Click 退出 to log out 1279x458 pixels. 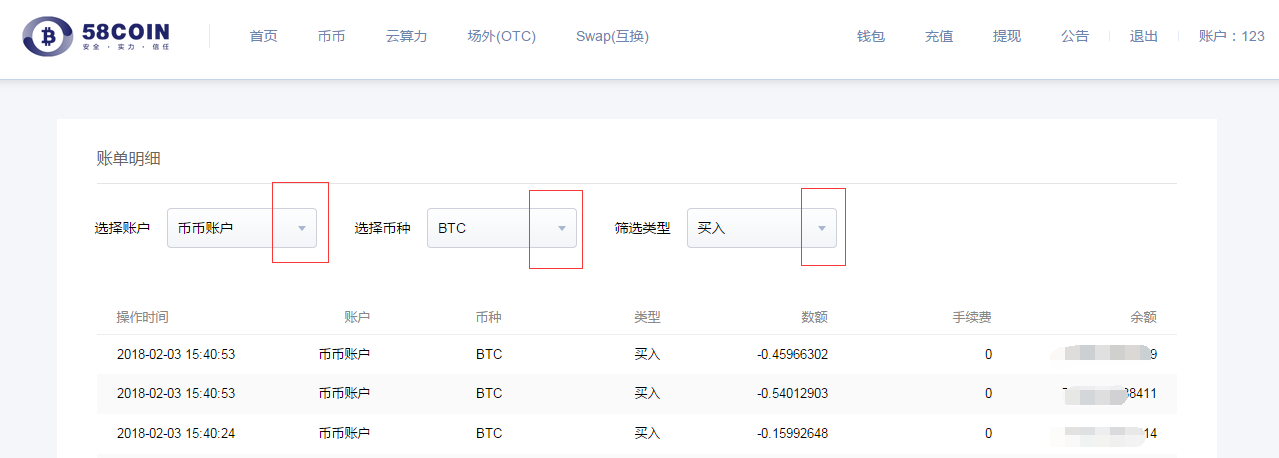click(x=1143, y=36)
